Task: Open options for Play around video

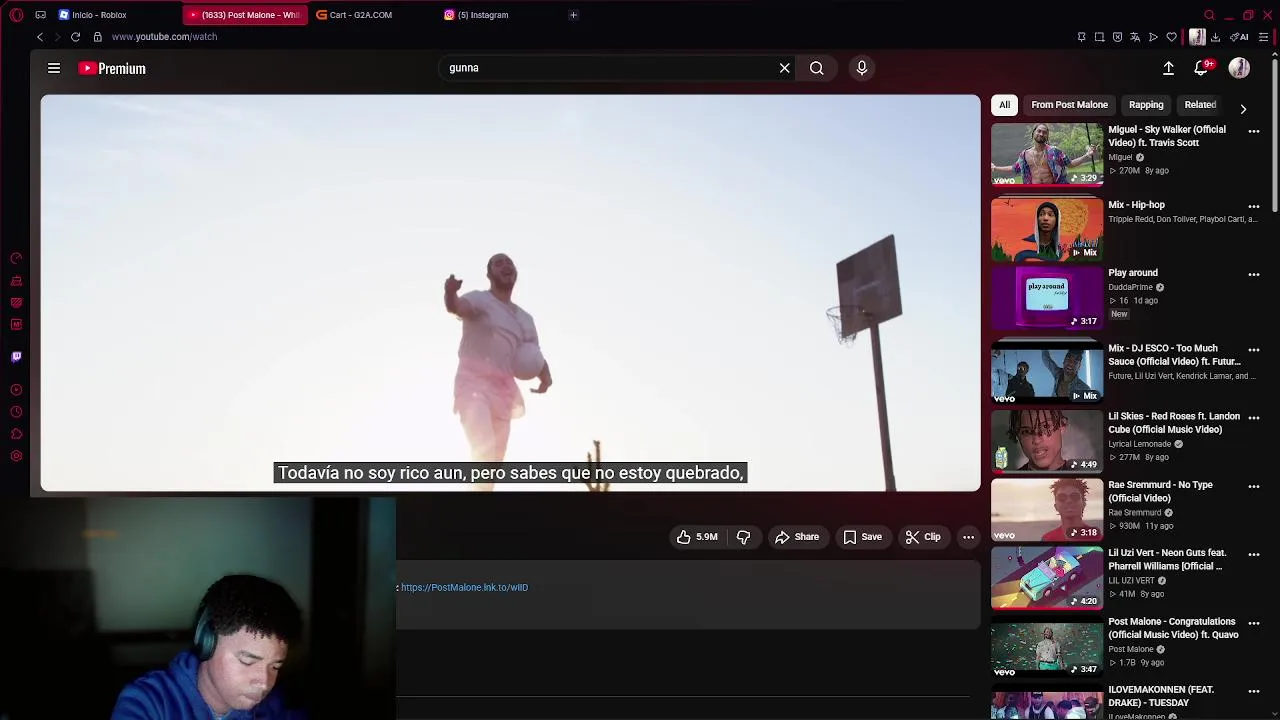Action: point(1254,275)
